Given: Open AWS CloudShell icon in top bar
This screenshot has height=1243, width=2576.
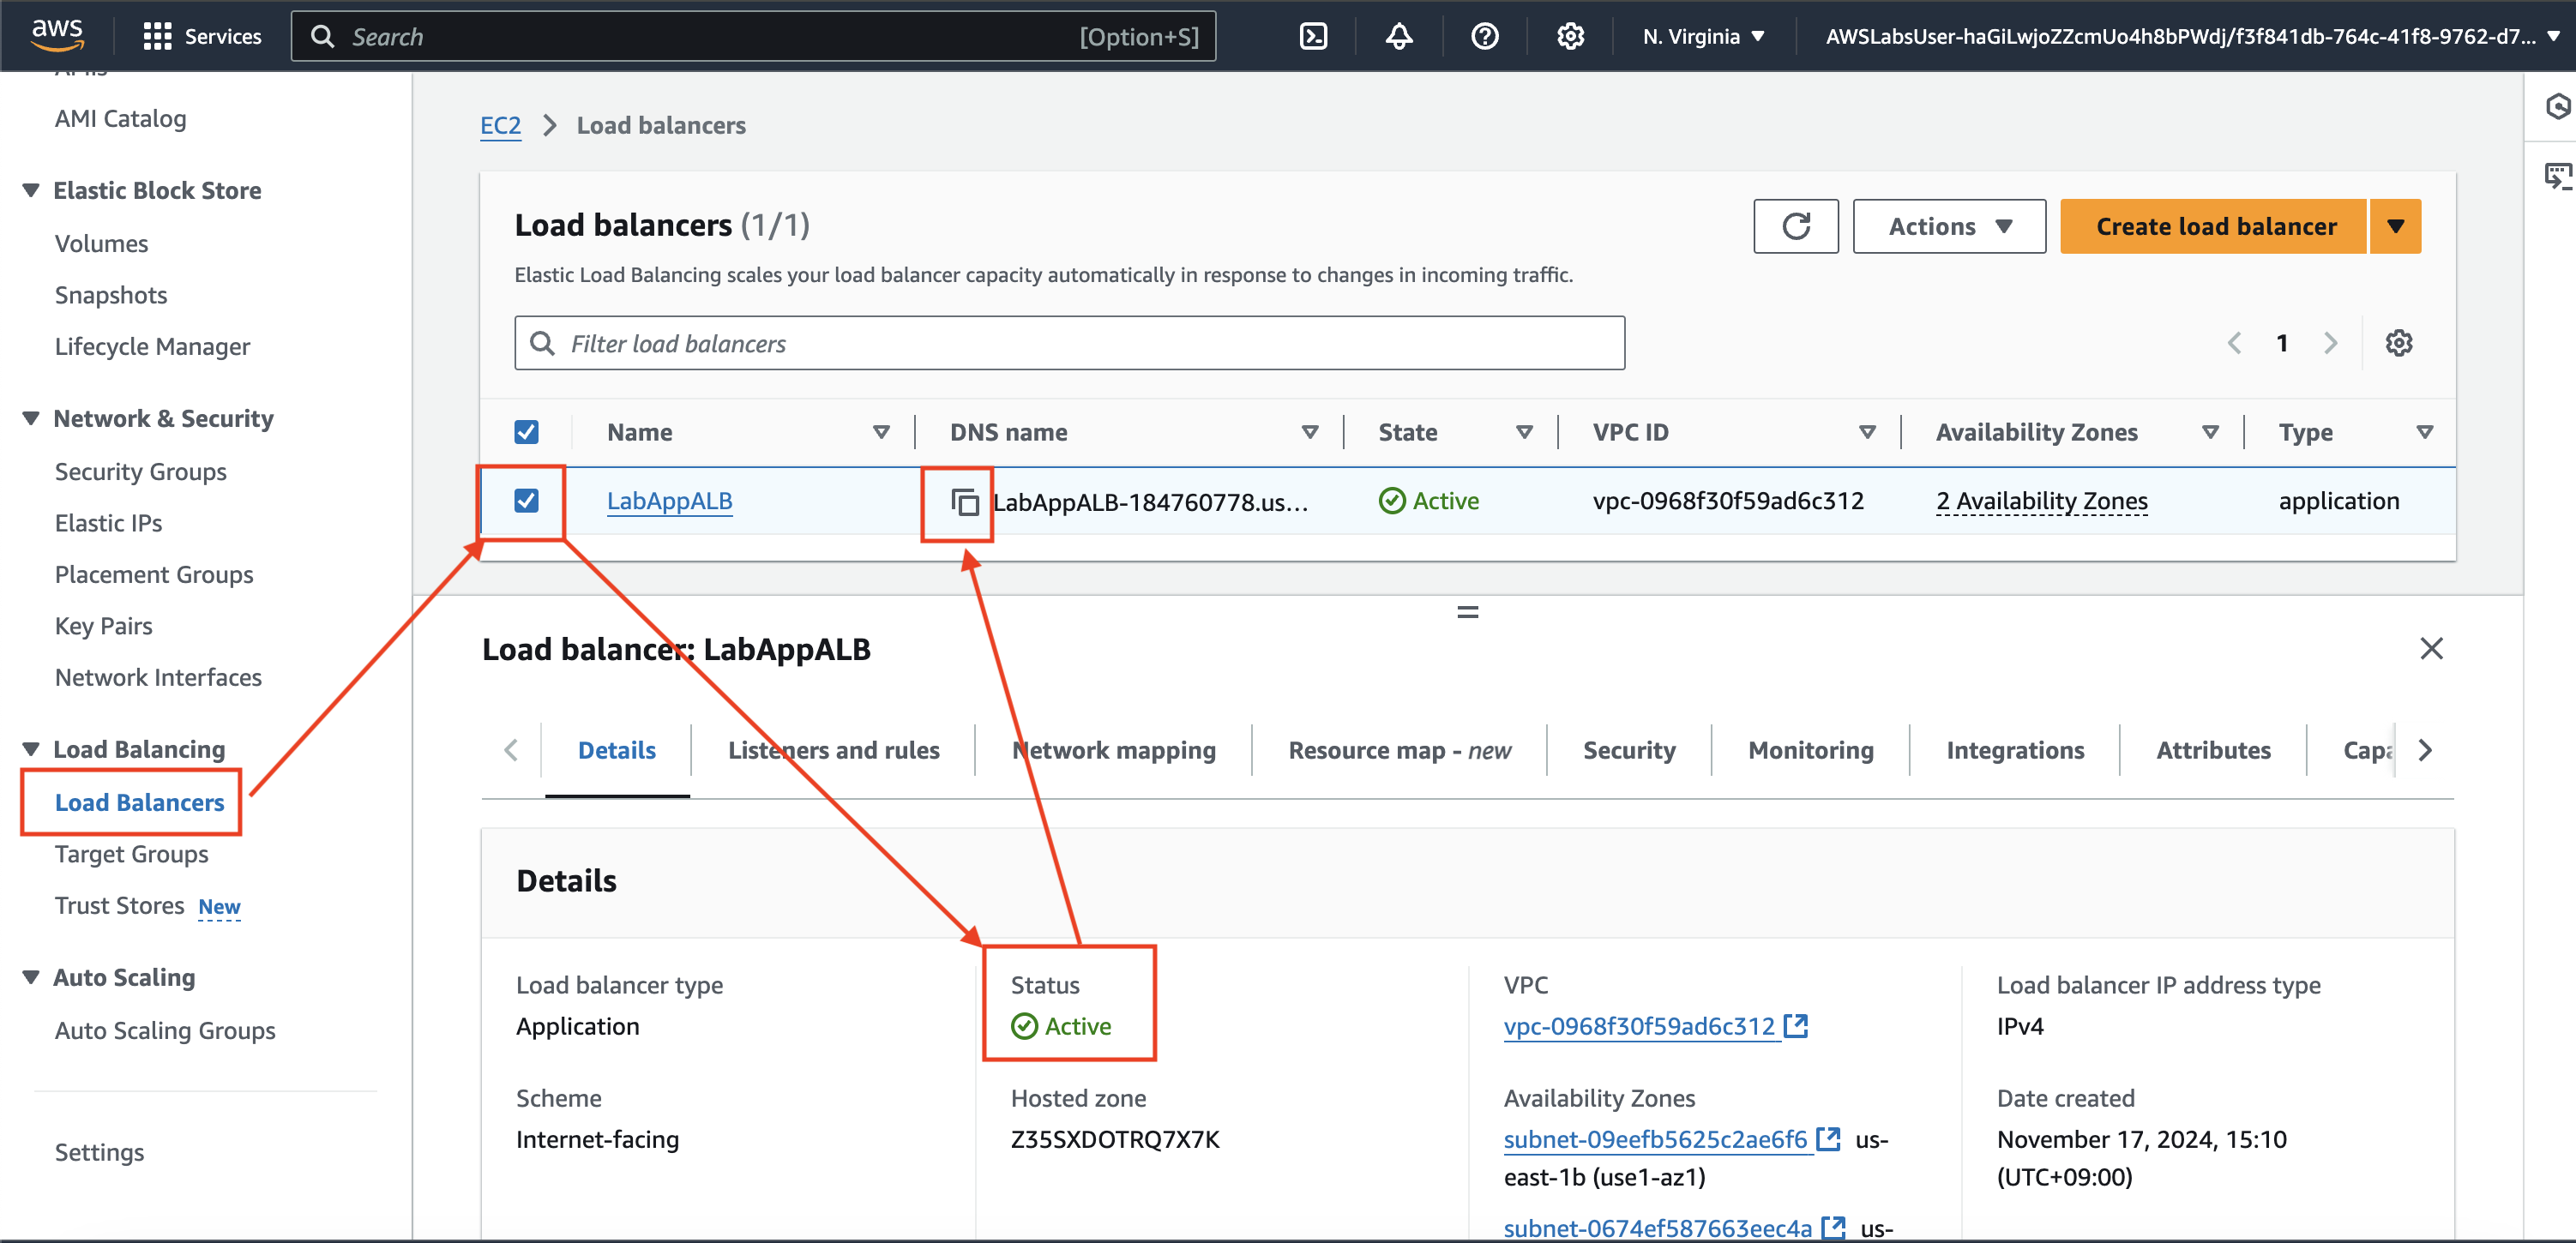Looking at the screenshot, I should 1313,37.
